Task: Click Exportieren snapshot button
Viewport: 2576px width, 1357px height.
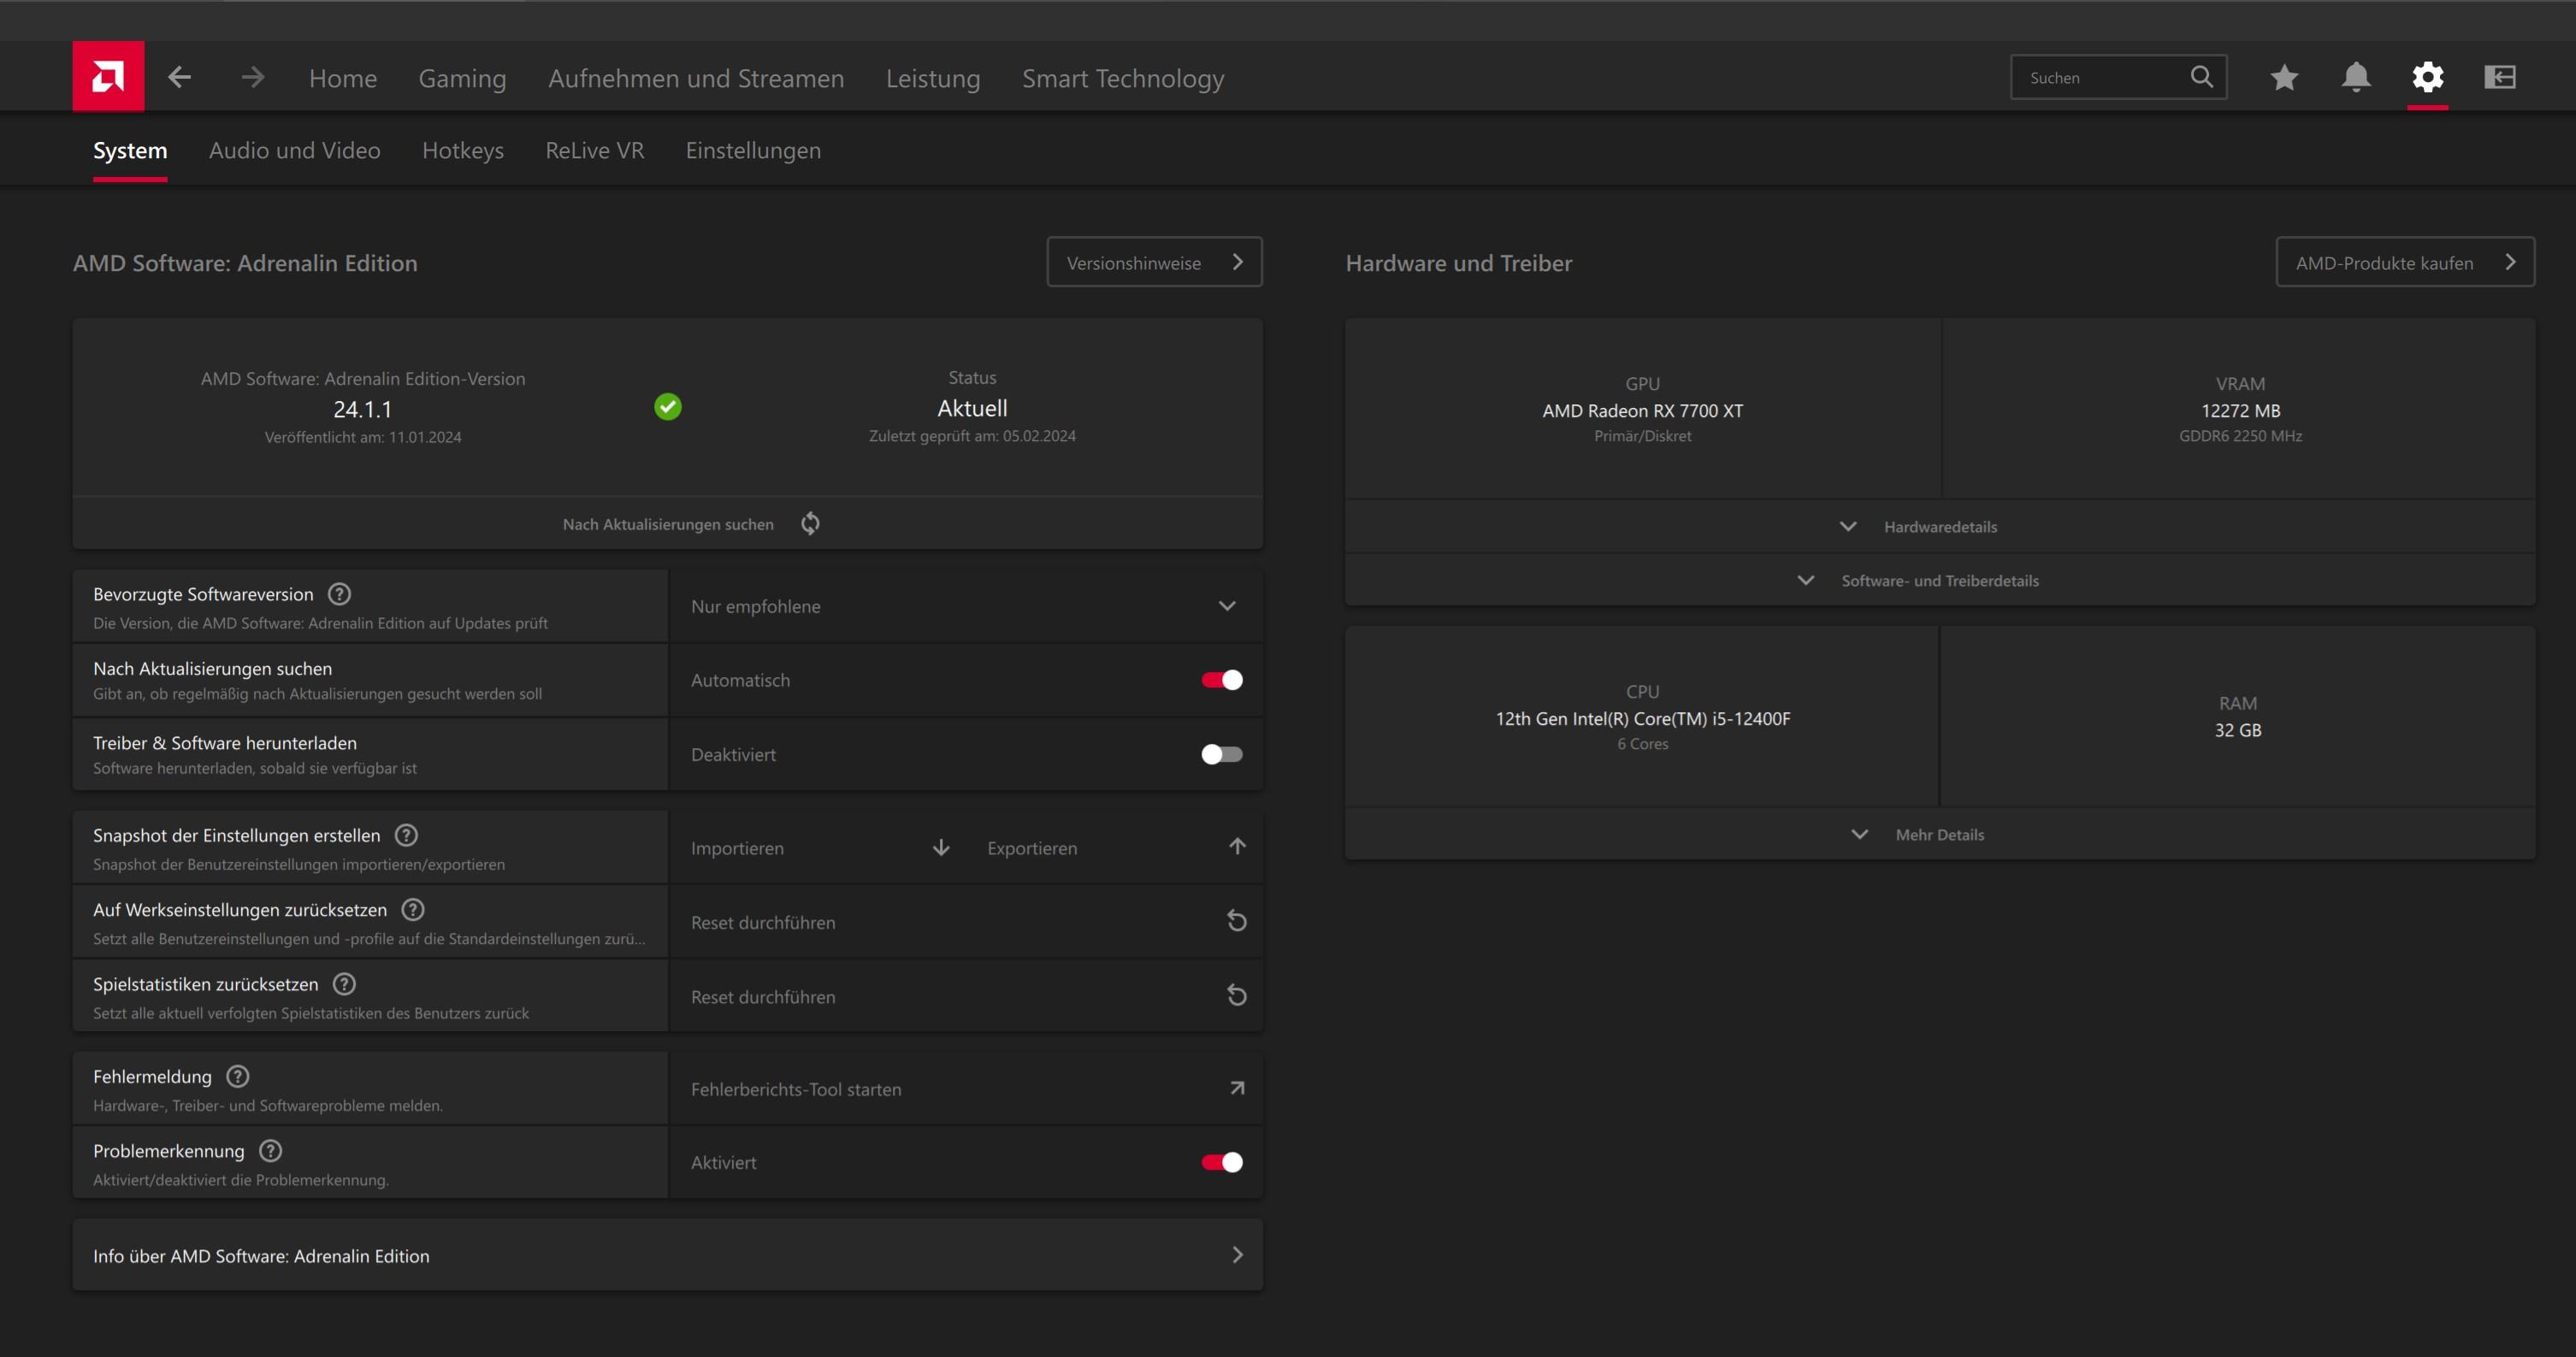Action: 1115,847
